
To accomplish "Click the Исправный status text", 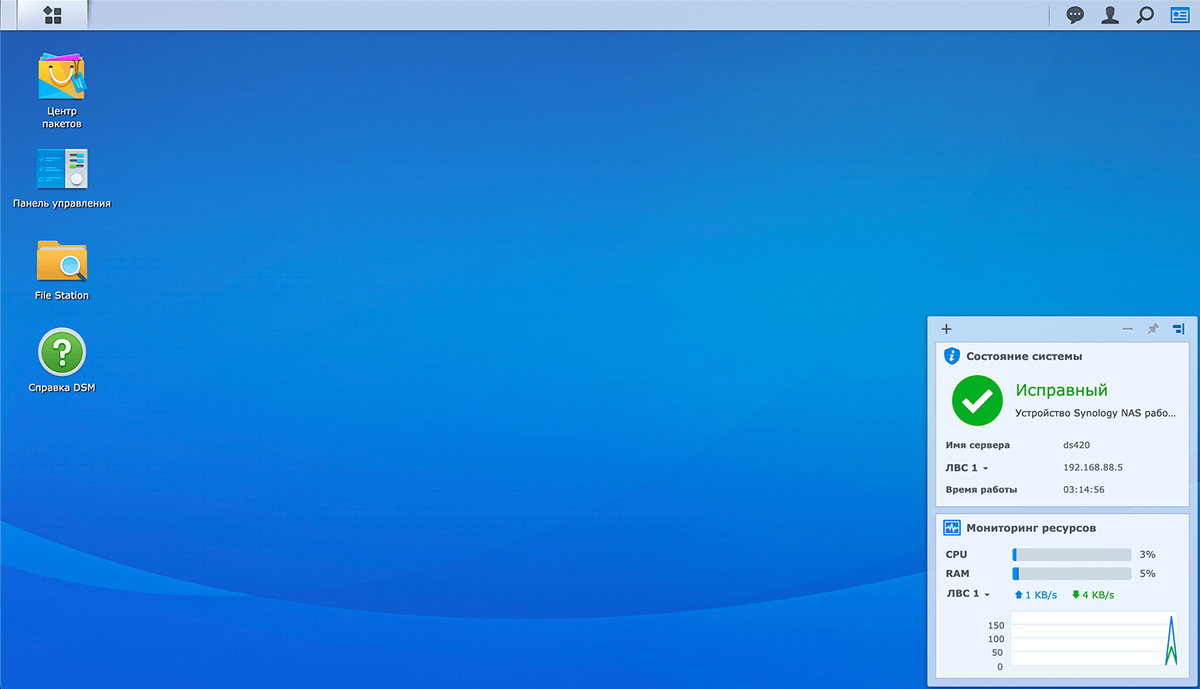I will (1062, 390).
